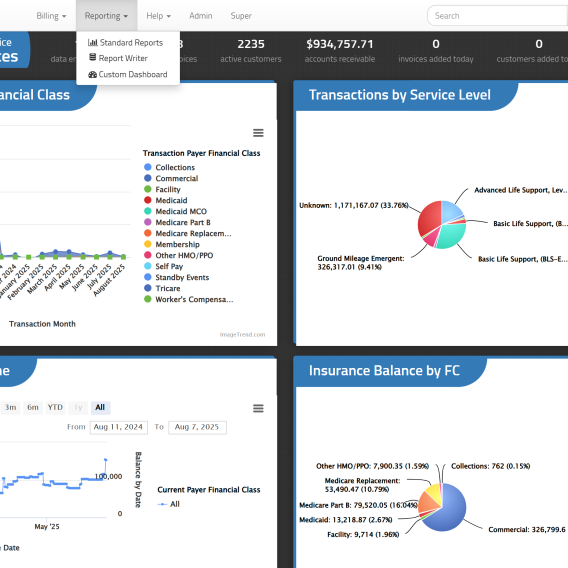Viewport: 568px width, 568px height.
Task: Open the Super menu item
Action: (241, 16)
